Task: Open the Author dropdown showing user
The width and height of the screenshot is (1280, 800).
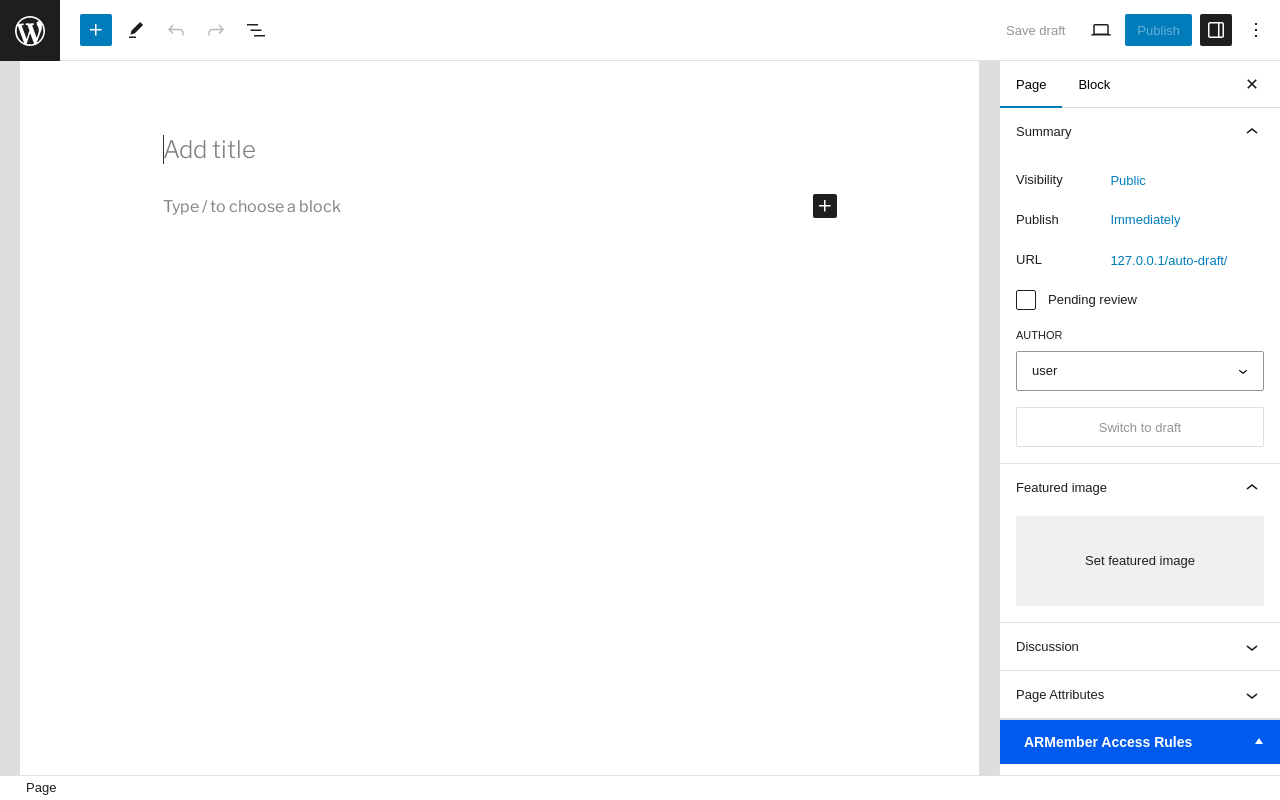Action: click(x=1140, y=371)
